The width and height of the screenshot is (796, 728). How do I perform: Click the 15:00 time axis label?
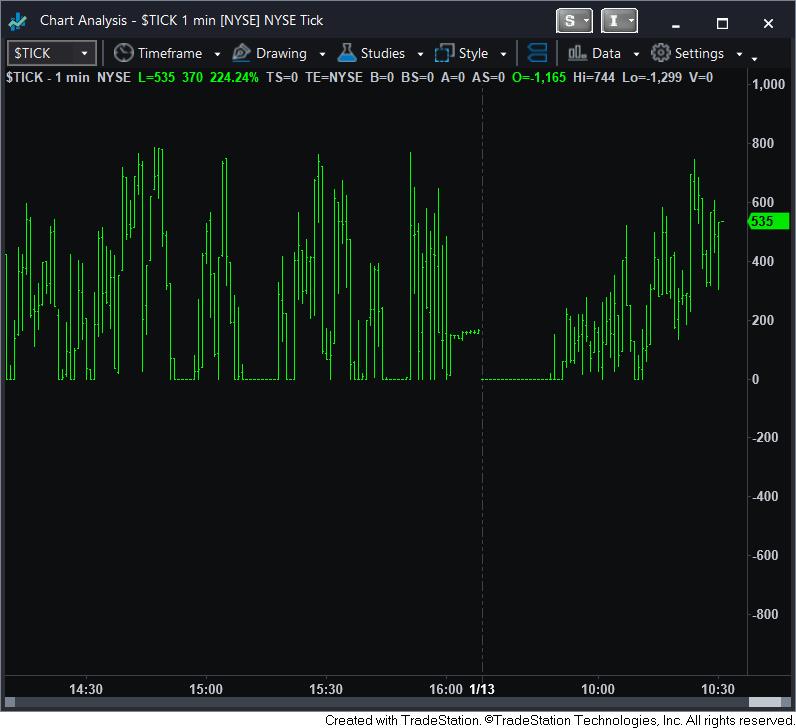206,689
